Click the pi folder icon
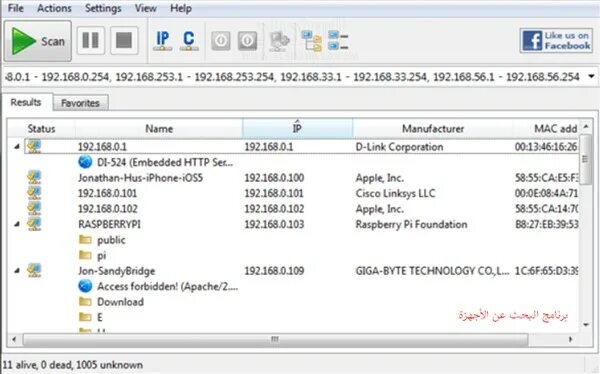Screen dimensions: 600x374 pos(85,255)
